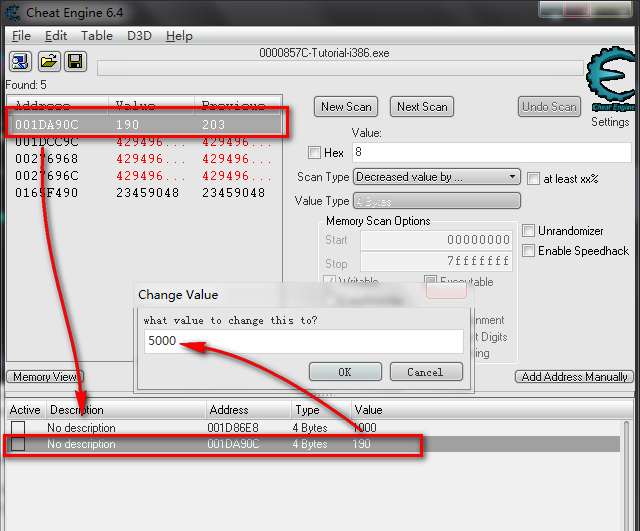Click description of 001D86E8 entry

point(81,428)
